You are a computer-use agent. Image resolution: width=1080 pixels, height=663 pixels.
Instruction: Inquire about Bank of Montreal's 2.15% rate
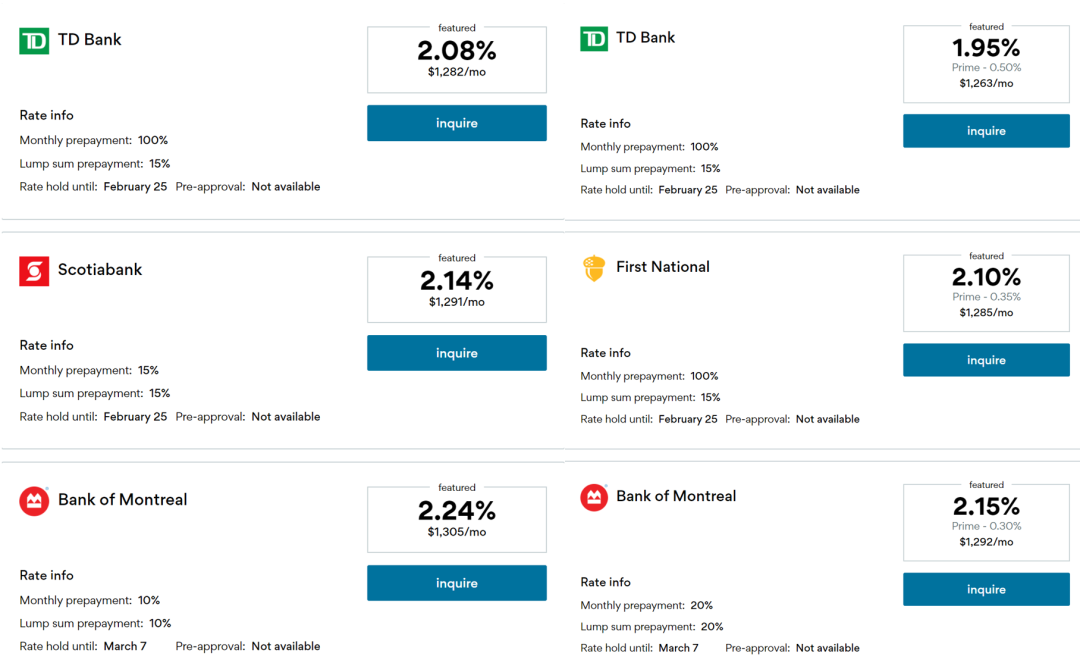(x=985, y=589)
